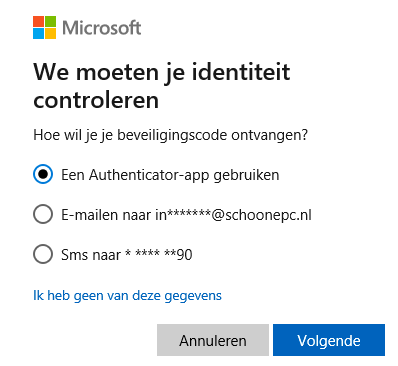Continue with the Volgende button

click(x=329, y=340)
